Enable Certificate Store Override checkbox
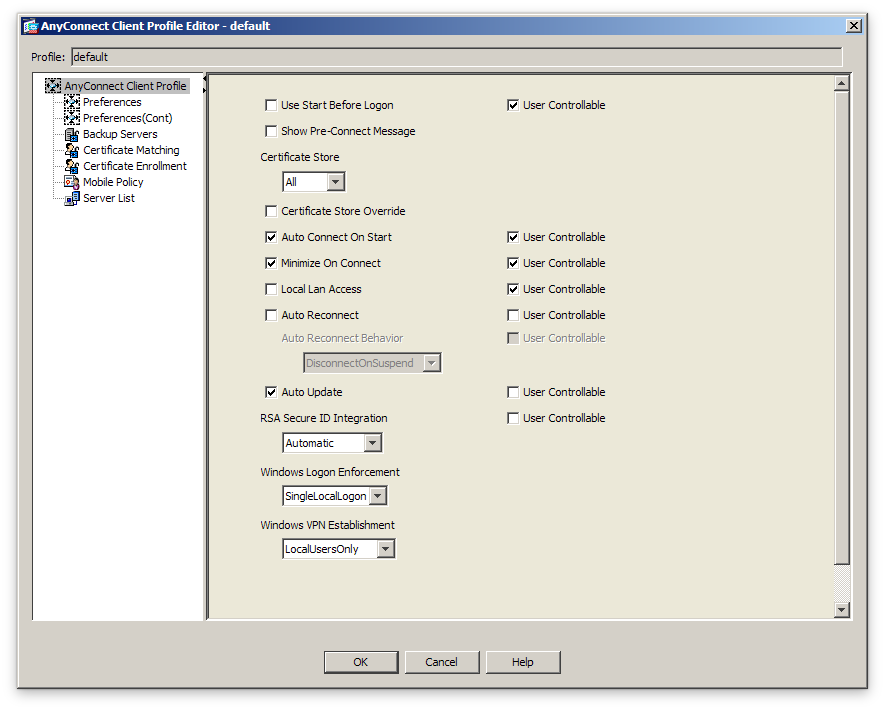The width and height of the screenshot is (885, 710). pos(271,211)
